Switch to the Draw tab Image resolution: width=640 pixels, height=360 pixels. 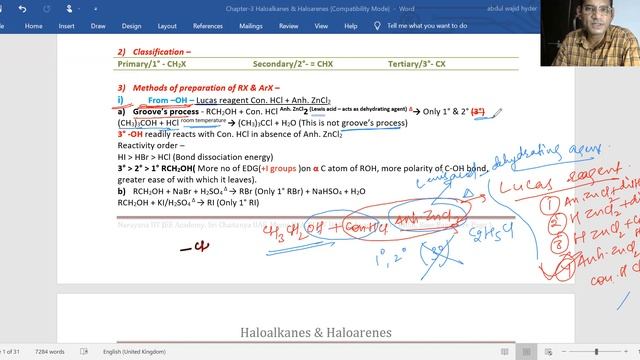[x=98, y=26]
